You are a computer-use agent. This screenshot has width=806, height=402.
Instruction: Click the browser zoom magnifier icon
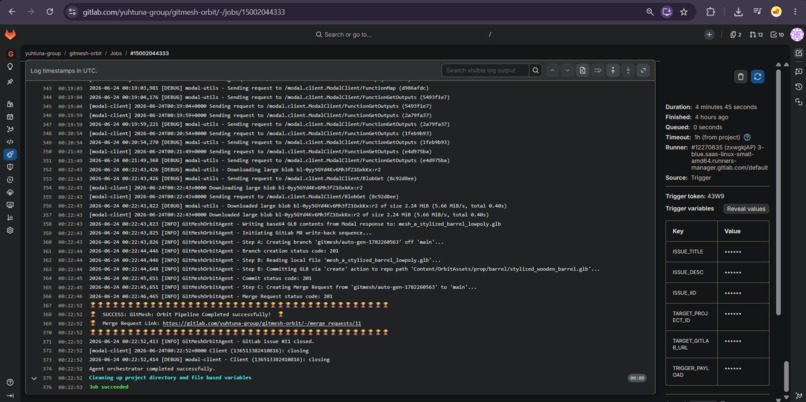pyautogui.click(x=650, y=12)
